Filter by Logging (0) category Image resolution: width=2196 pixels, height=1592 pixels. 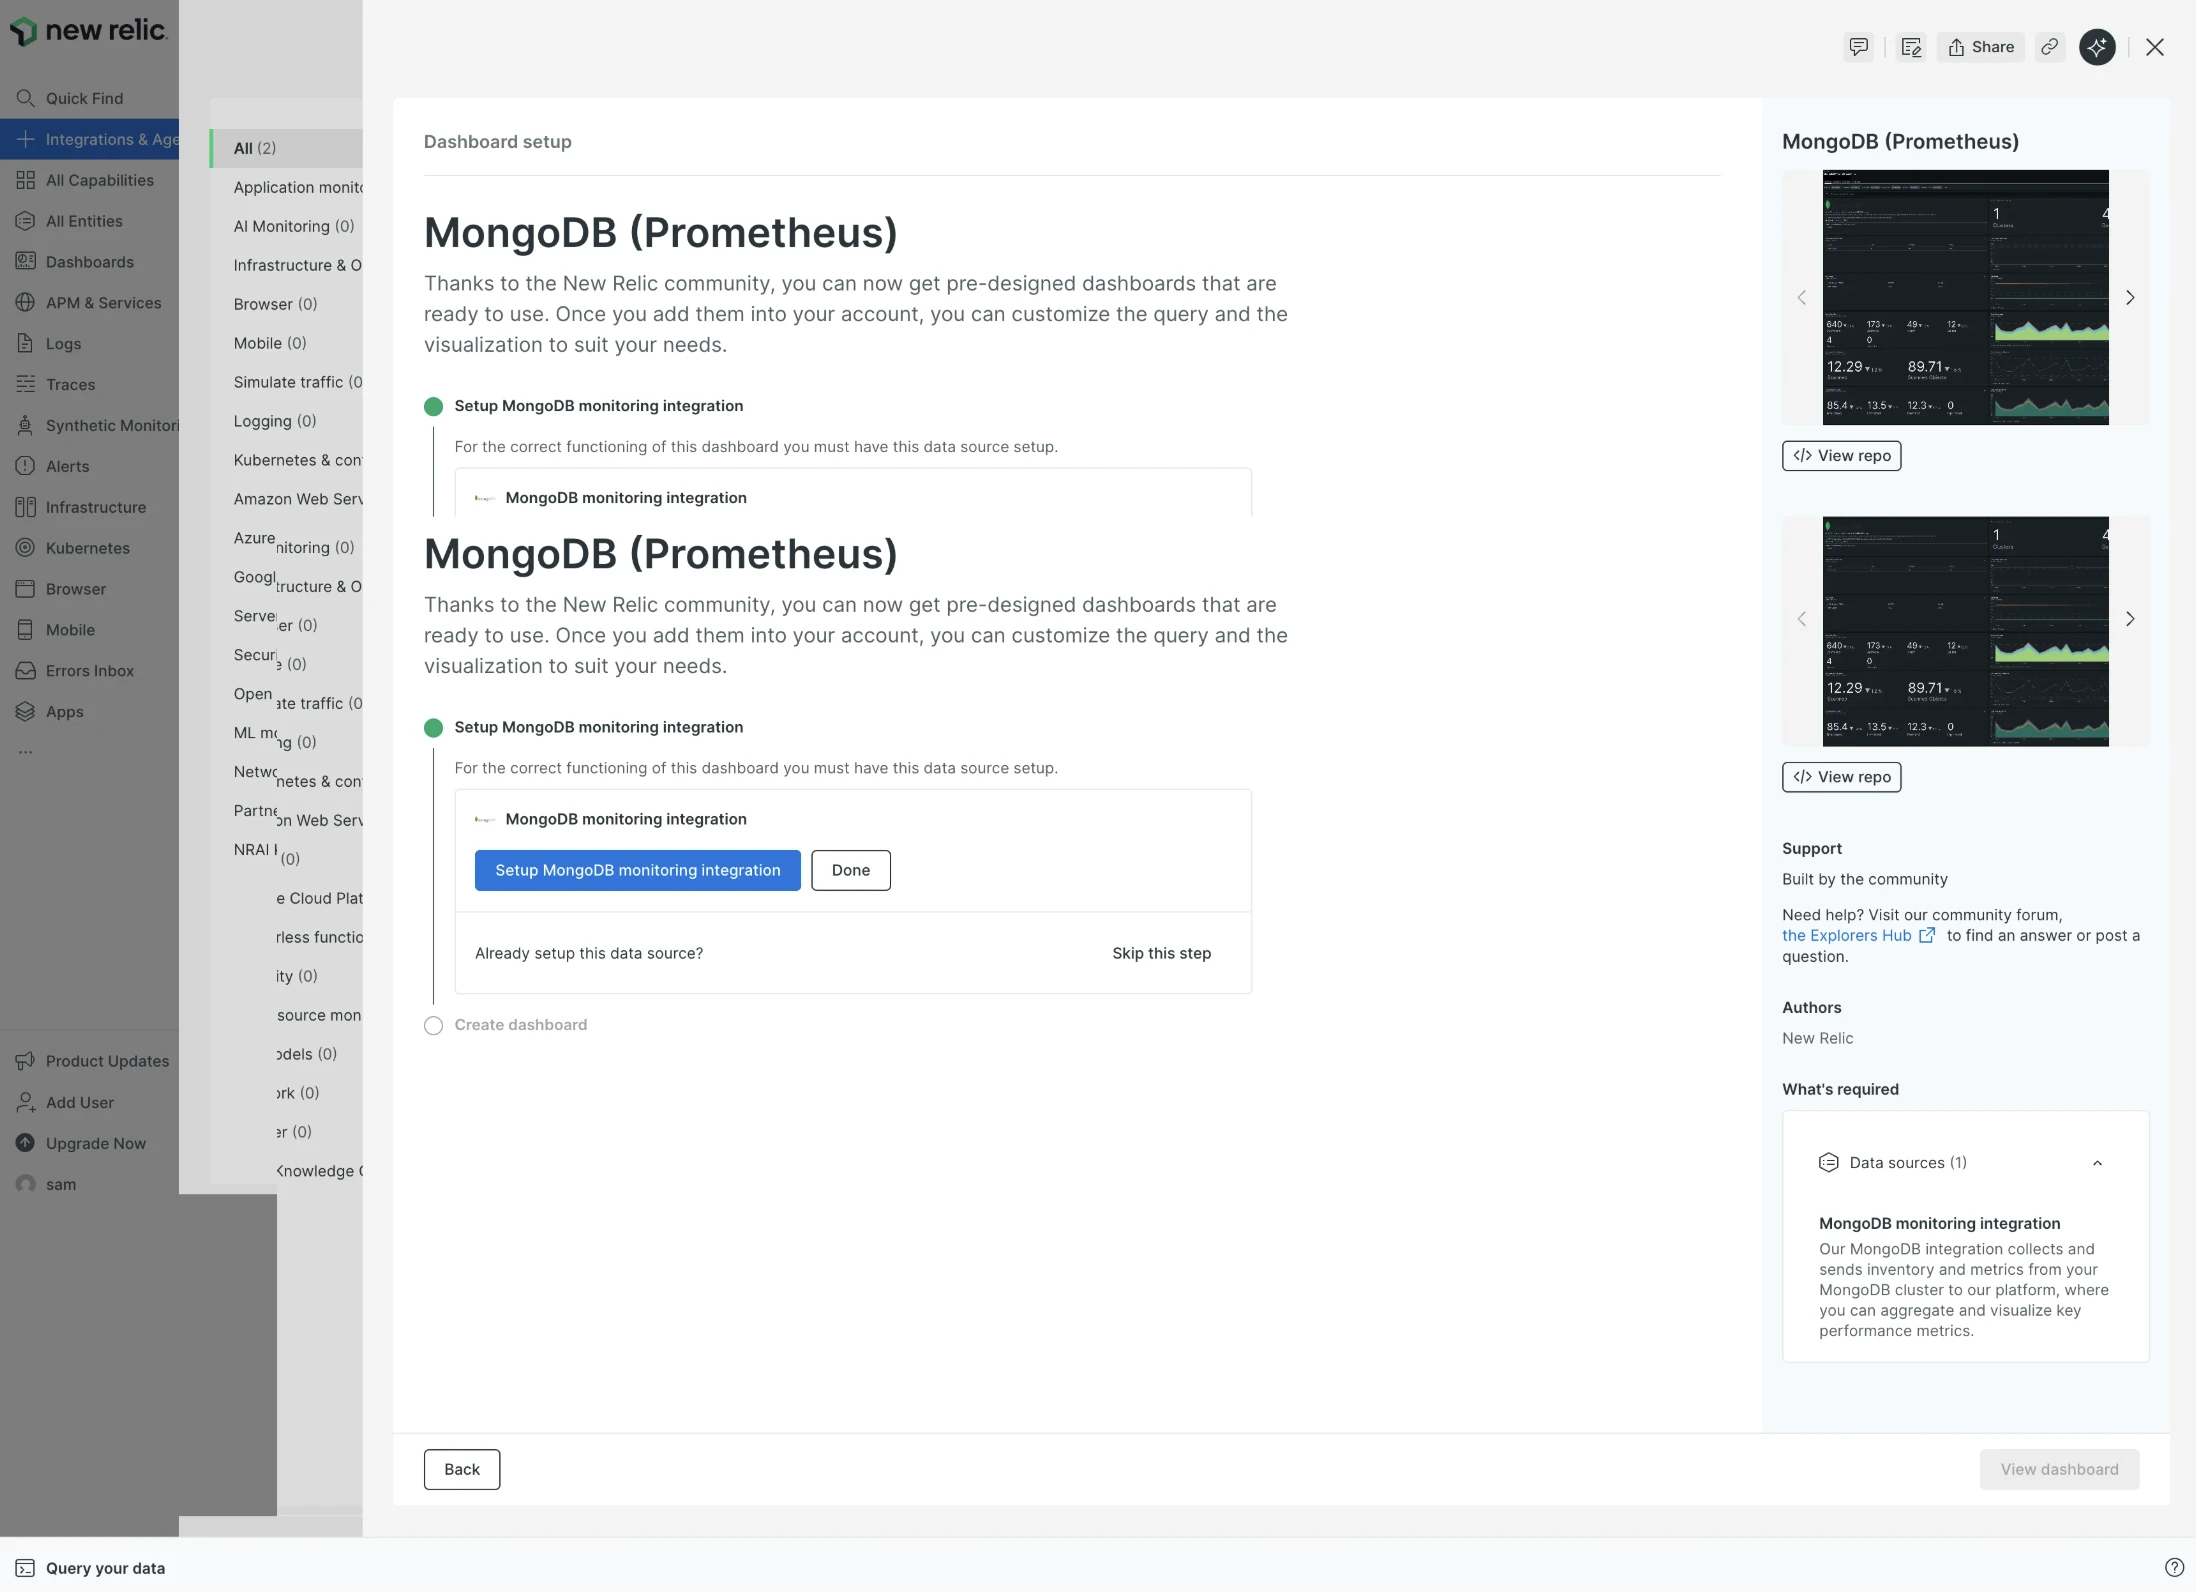point(275,421)
